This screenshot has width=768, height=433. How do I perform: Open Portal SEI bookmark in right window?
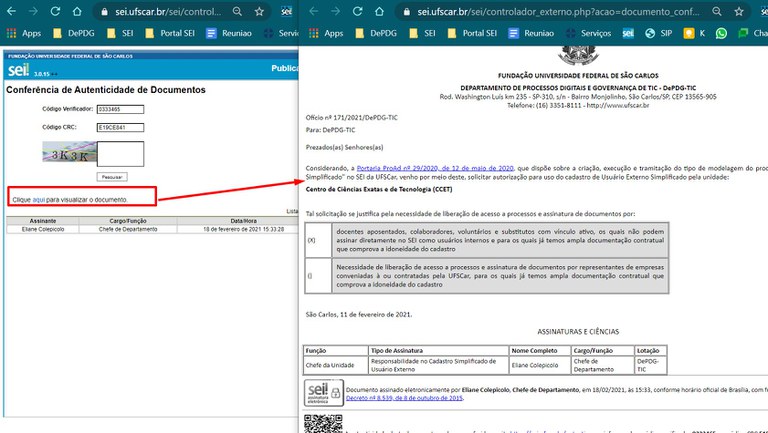tap(473, 33)
